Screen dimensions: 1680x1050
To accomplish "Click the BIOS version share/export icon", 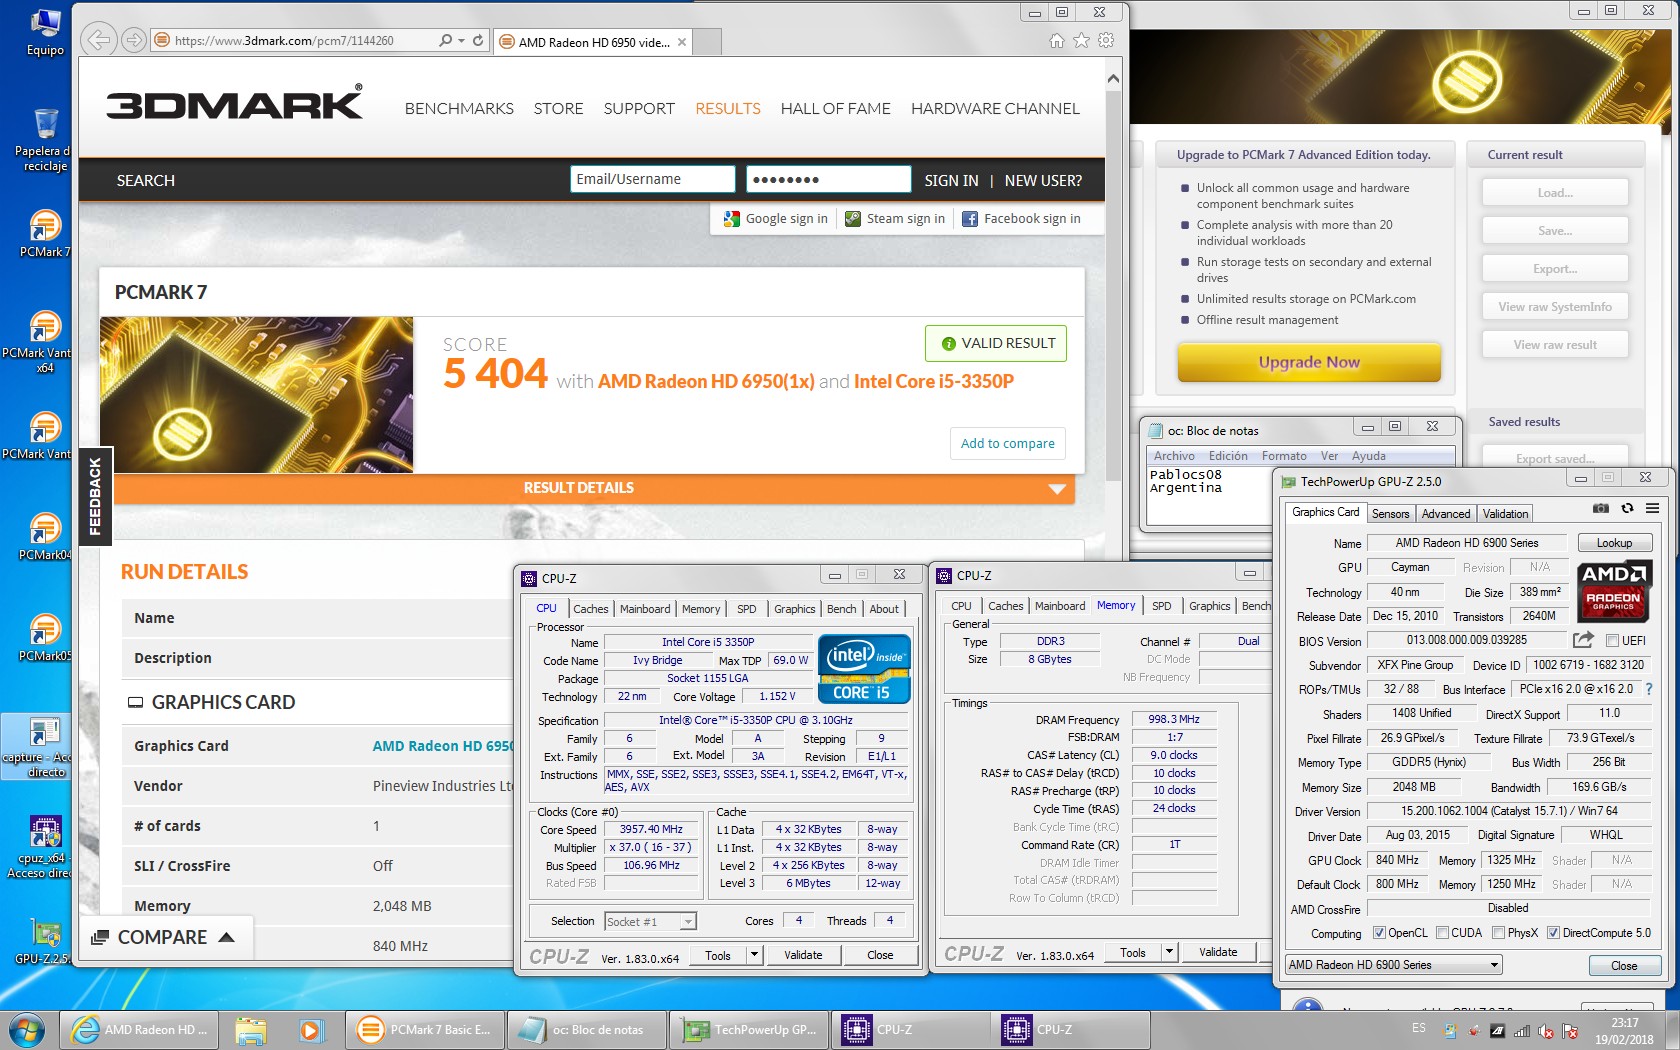I will coord(1583,640).
